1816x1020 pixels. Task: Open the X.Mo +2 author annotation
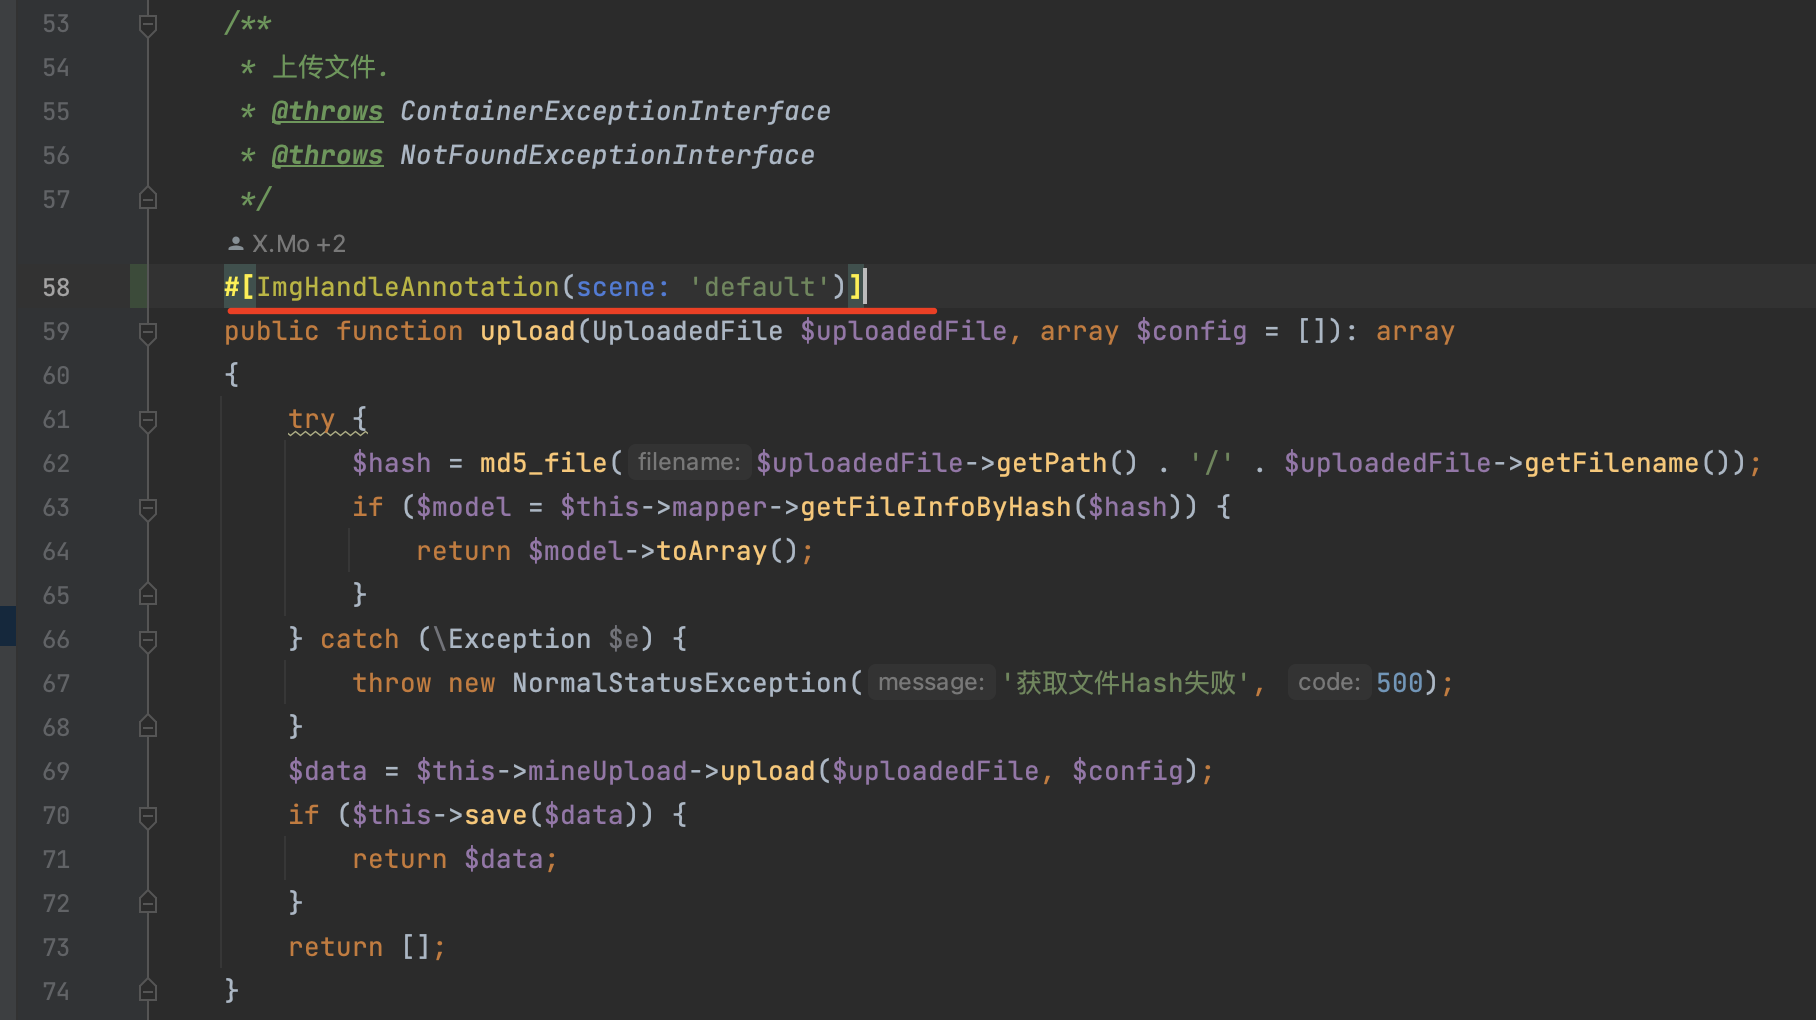click(x=288, y=244)
